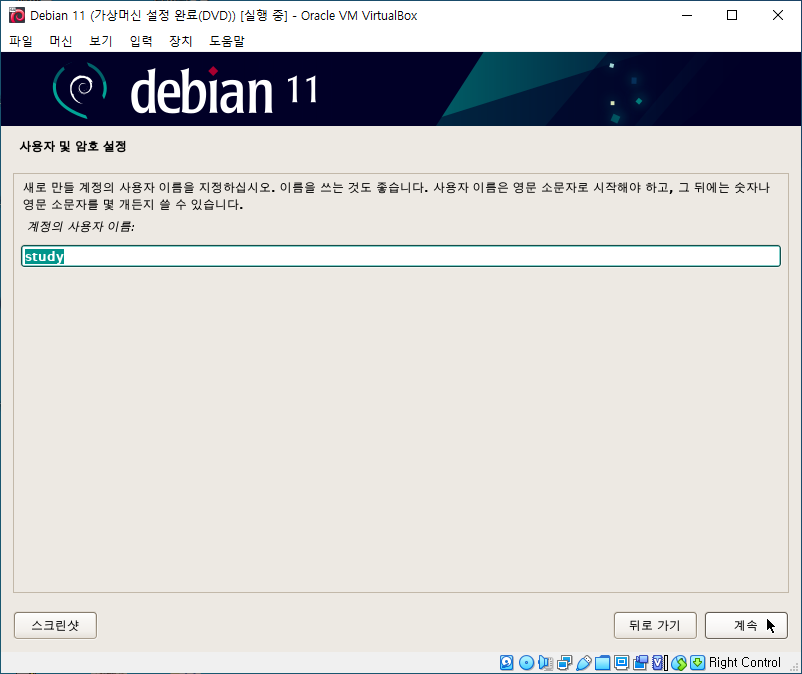
Task: Click the Right Control host key label
Action: (745, 662)
